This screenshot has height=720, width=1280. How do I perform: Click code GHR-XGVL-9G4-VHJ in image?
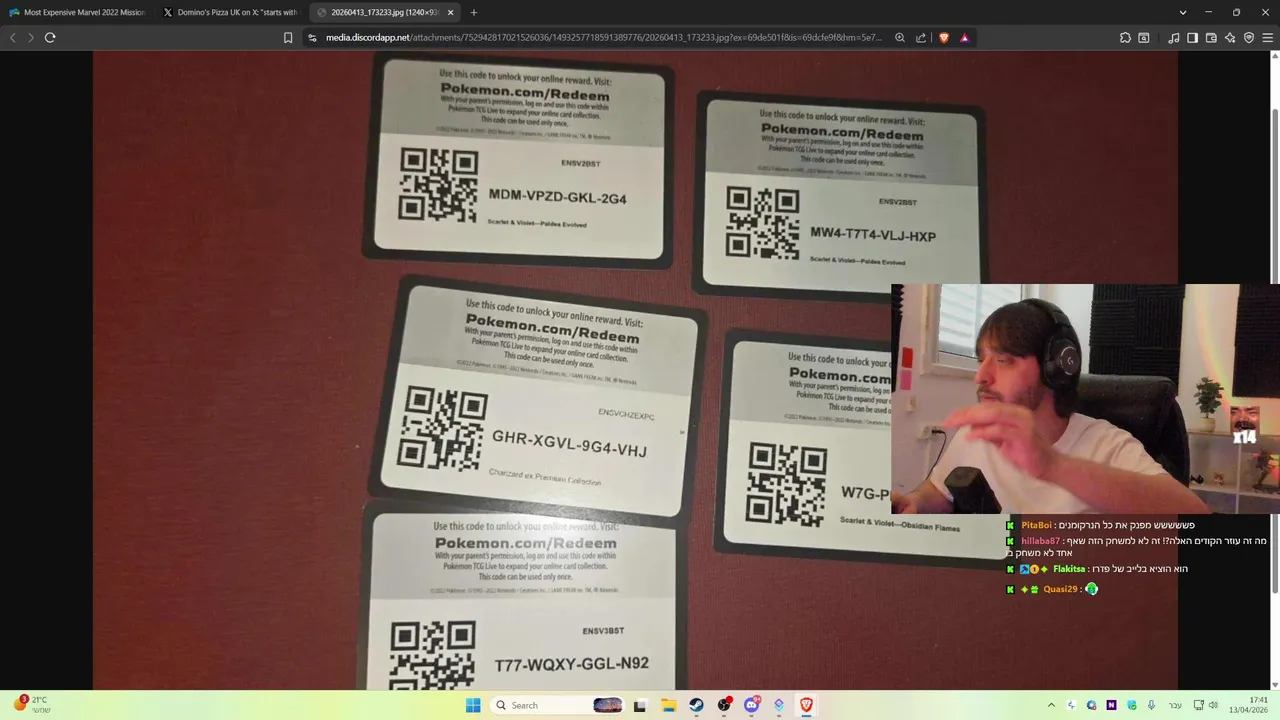[570, 443]
